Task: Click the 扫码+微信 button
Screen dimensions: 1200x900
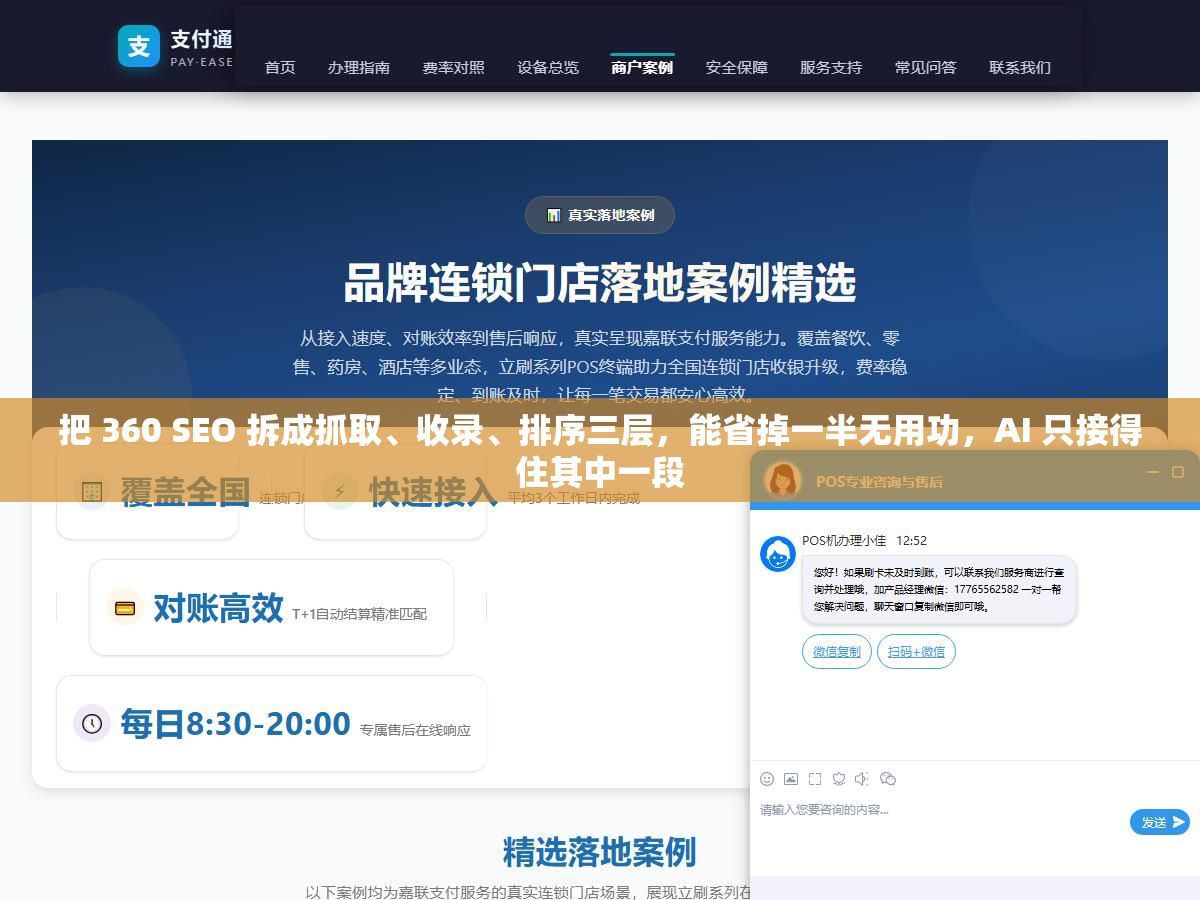Action: pos(916,652)
